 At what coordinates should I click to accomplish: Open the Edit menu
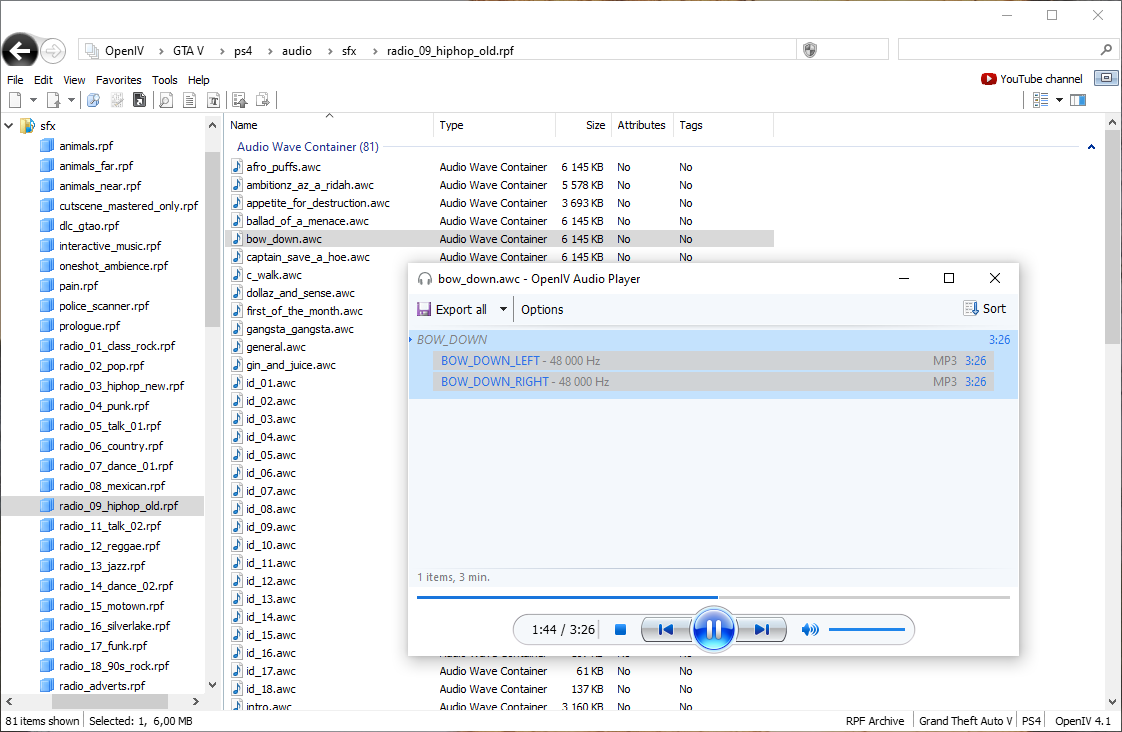43,80
